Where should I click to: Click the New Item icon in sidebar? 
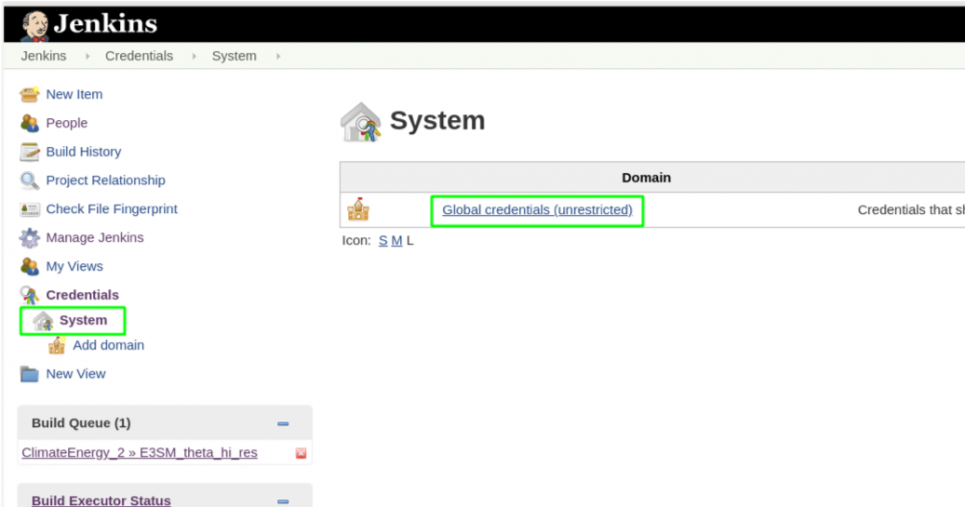pos(30,95)
